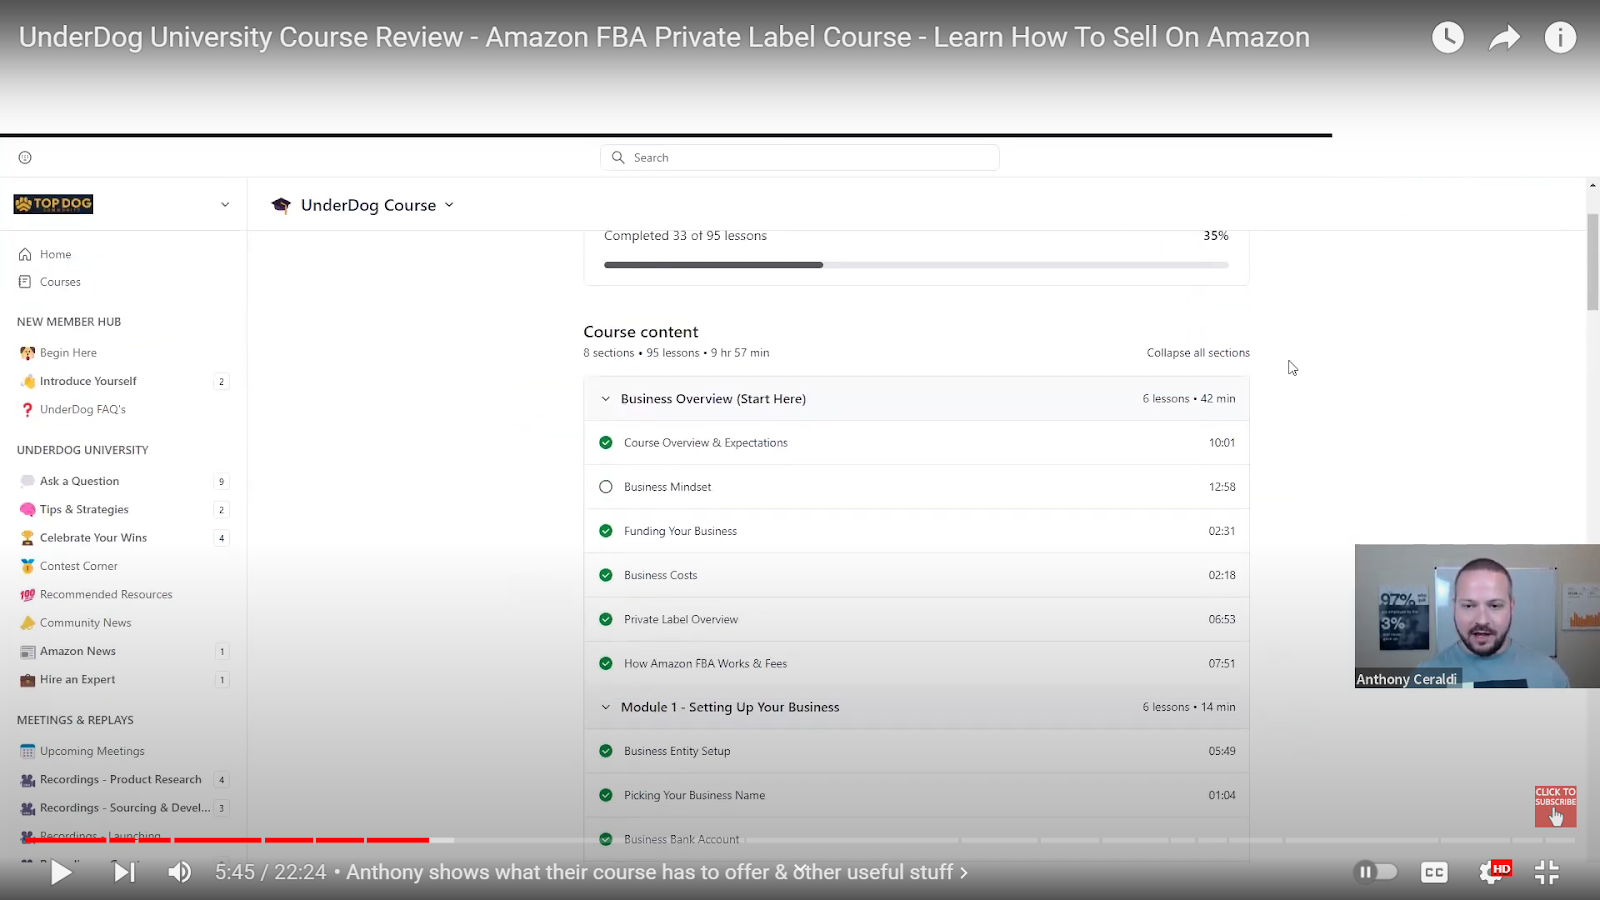Click the page vertical scrollbar
Image resolution: width=1600 pixels, height=900 pixels.
(x=1592, y=262)
